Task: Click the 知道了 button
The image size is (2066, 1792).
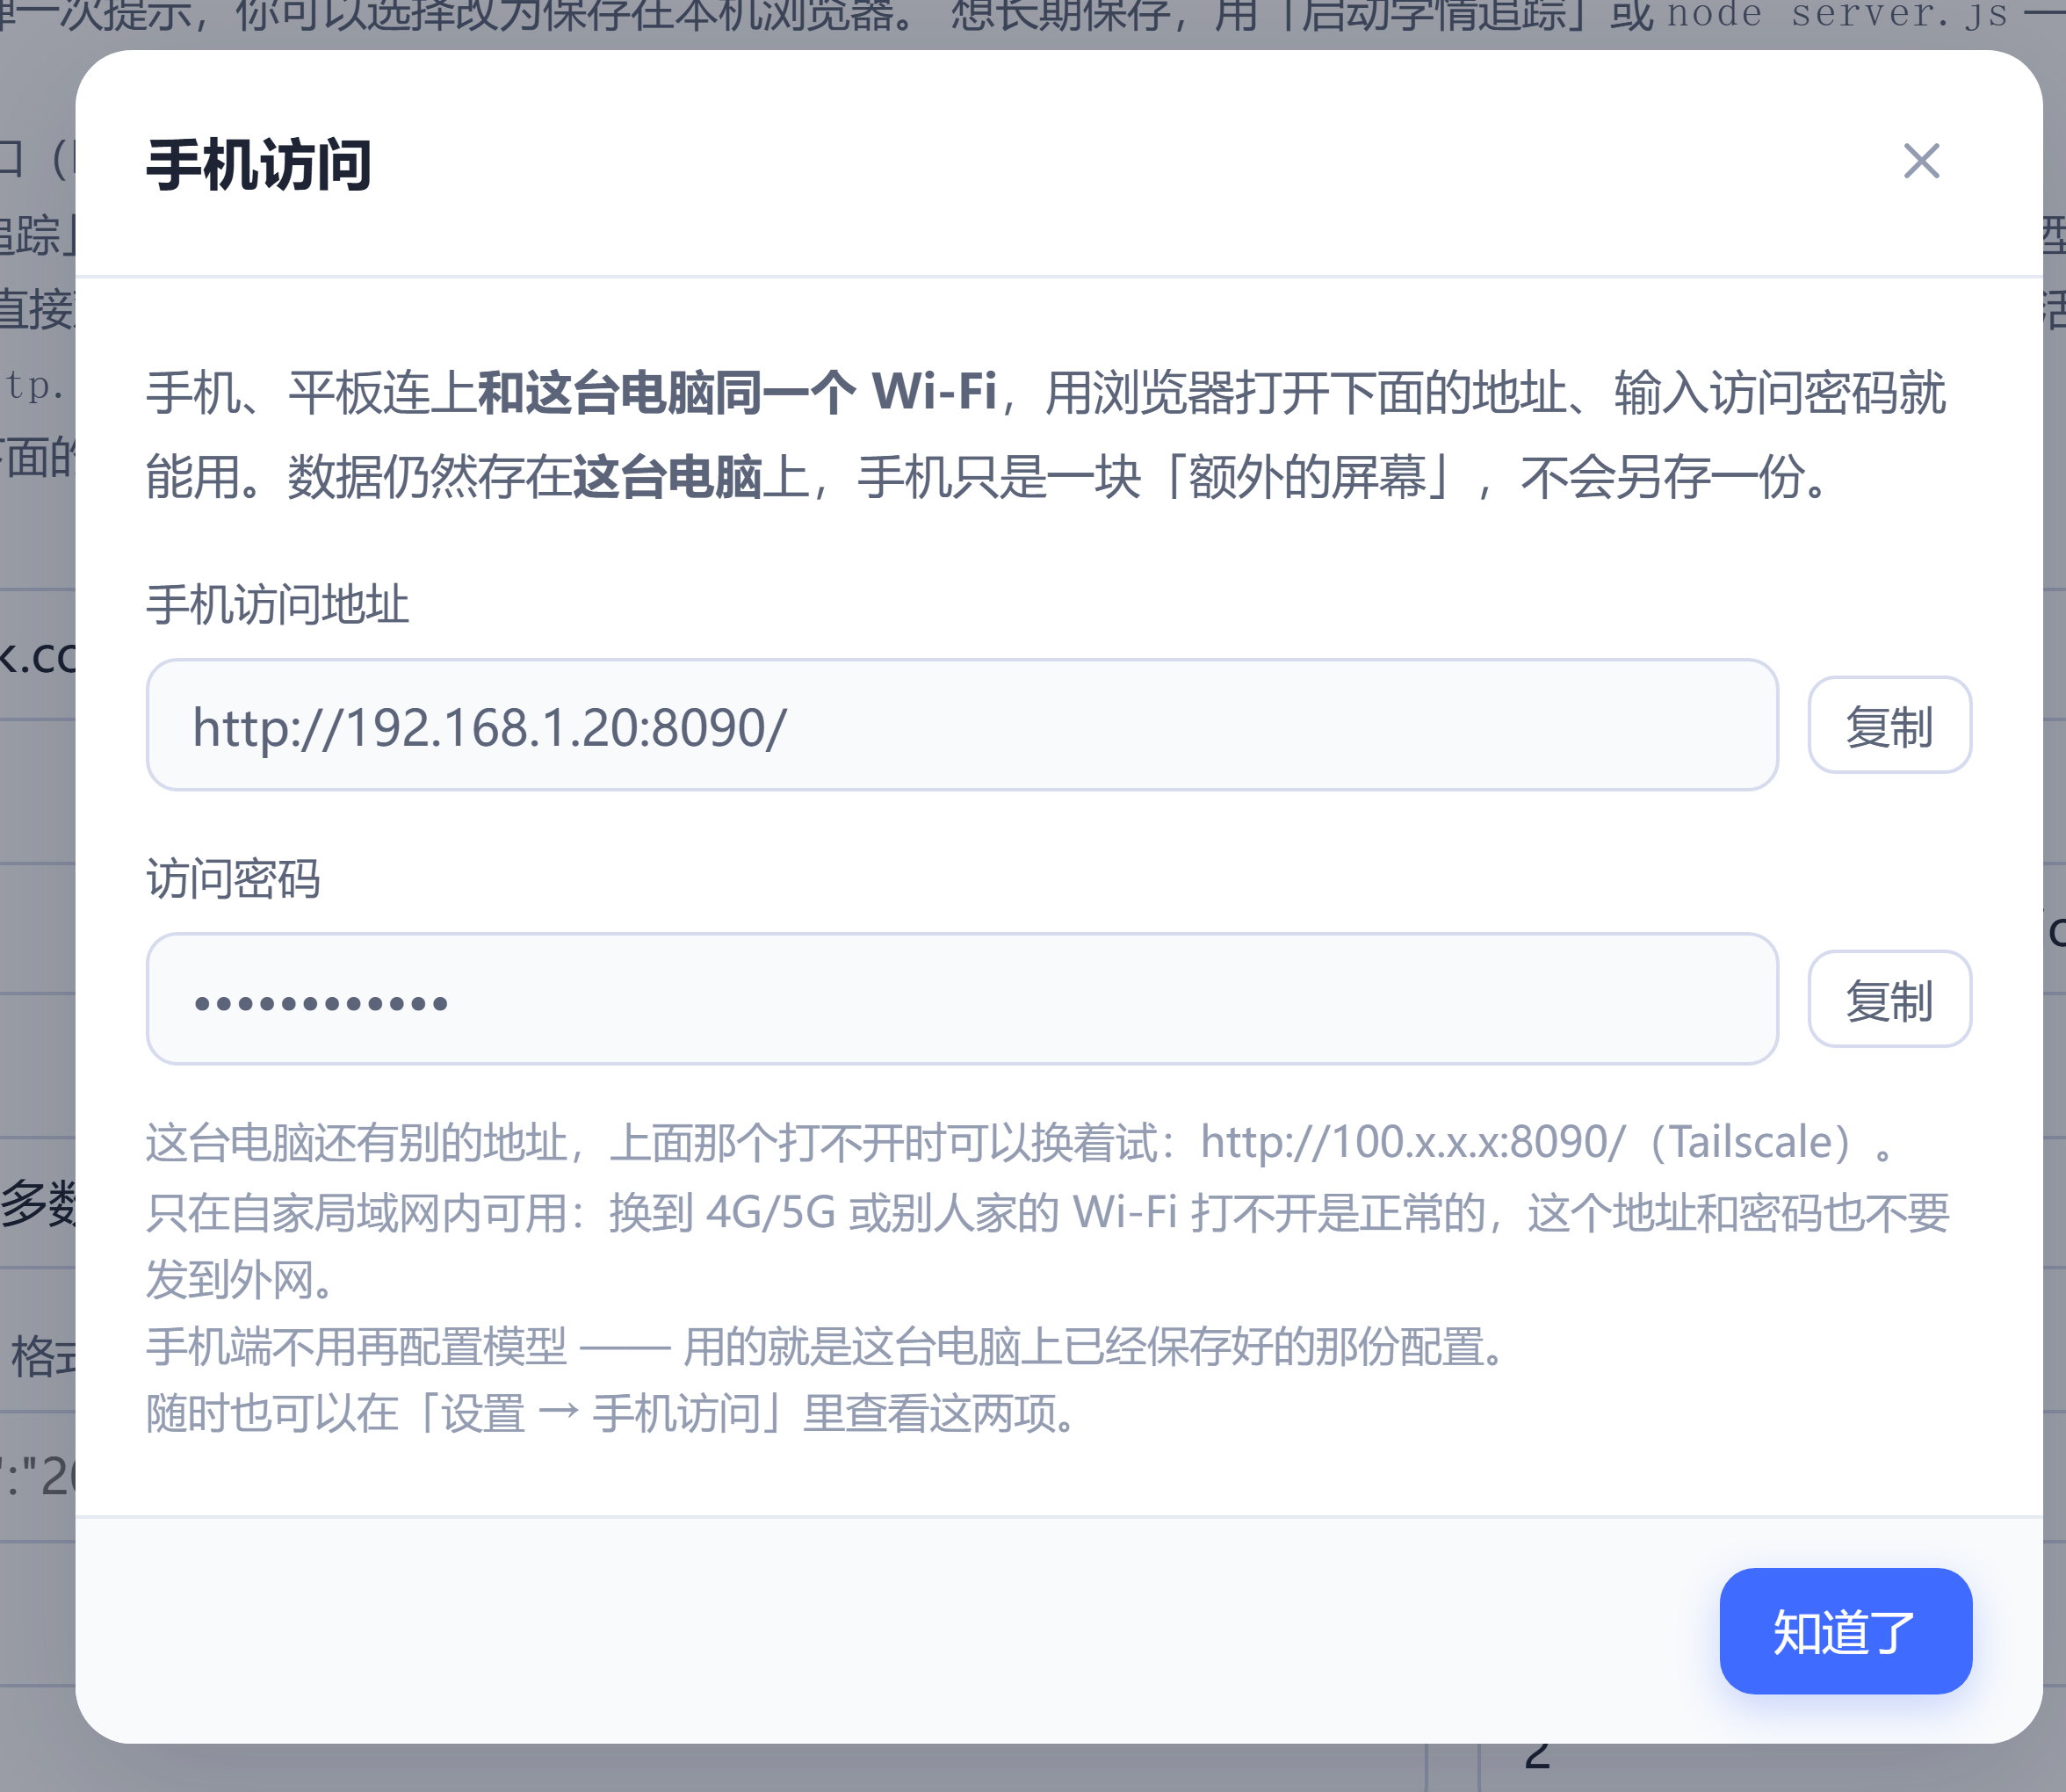Action: [1845, 1631]
